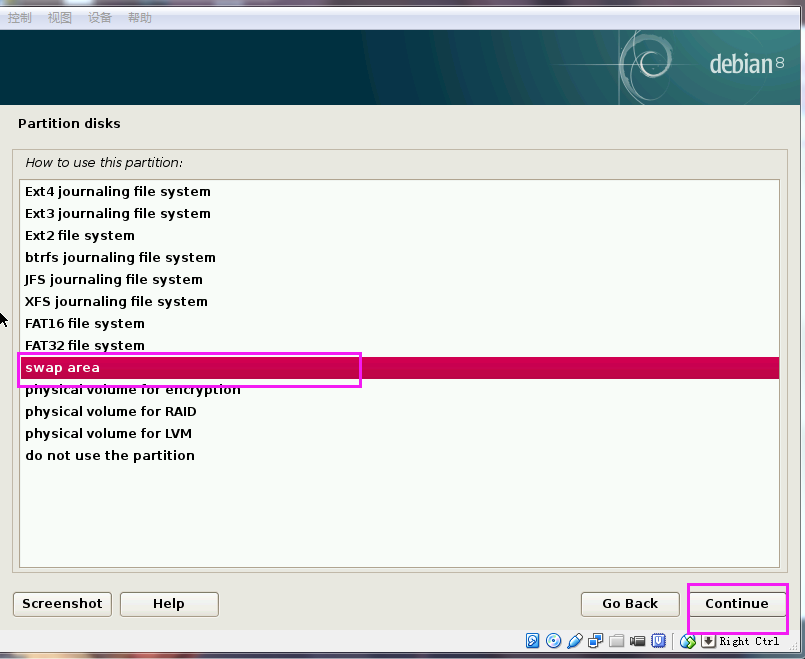805x659 pixels.
Task: Click the USB devices status icon
Action: coord(575,641)
